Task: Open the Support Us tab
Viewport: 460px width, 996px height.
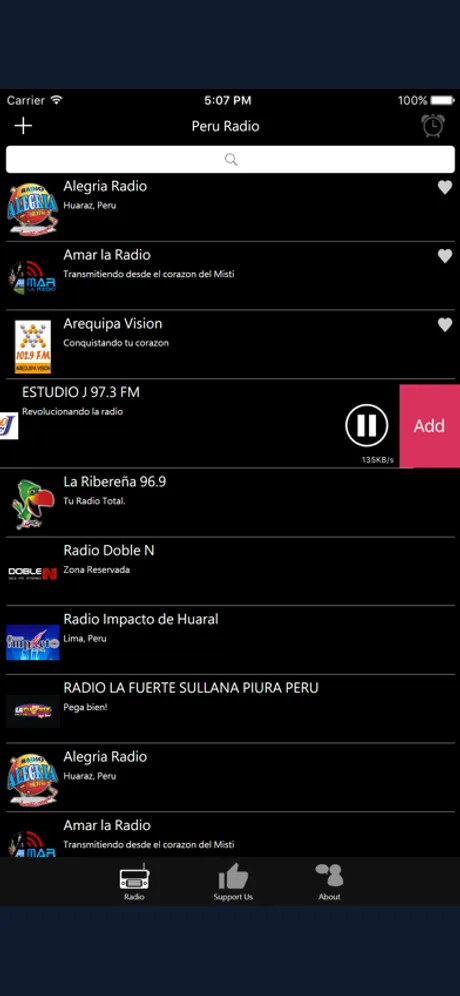Action: tap(233, 882)
